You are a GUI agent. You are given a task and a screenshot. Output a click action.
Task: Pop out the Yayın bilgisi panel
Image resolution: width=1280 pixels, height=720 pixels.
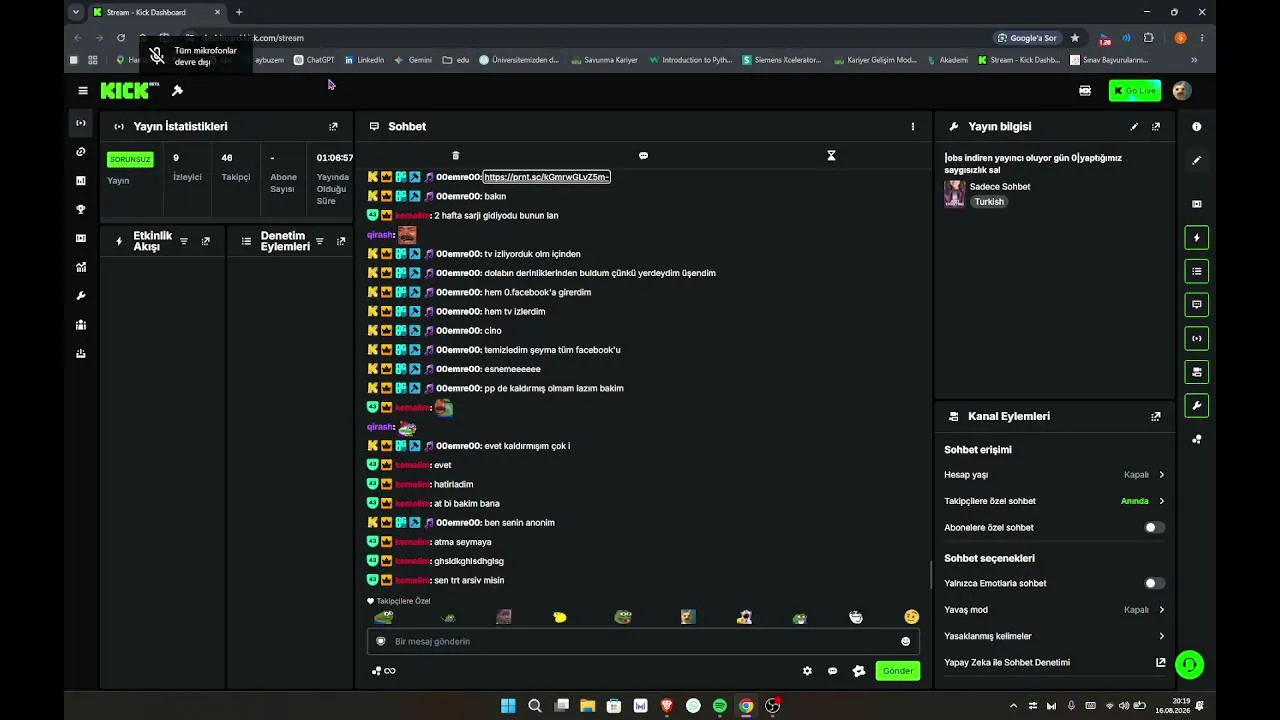coord(1156,127)
